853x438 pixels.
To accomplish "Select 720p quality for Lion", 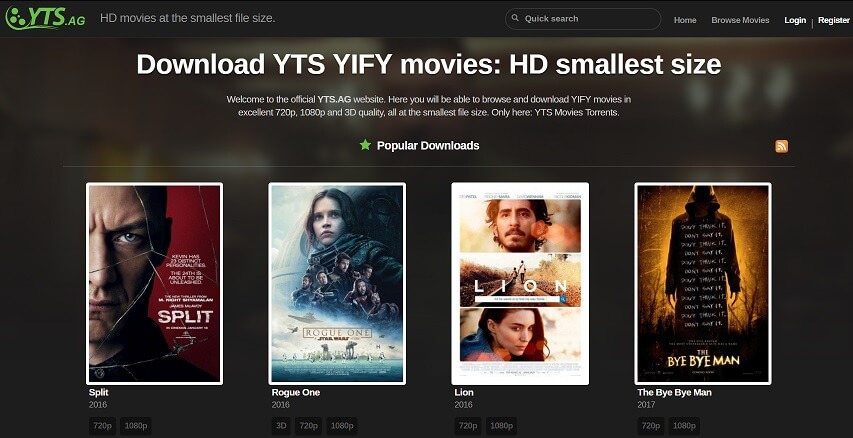I will click(468, 425).
